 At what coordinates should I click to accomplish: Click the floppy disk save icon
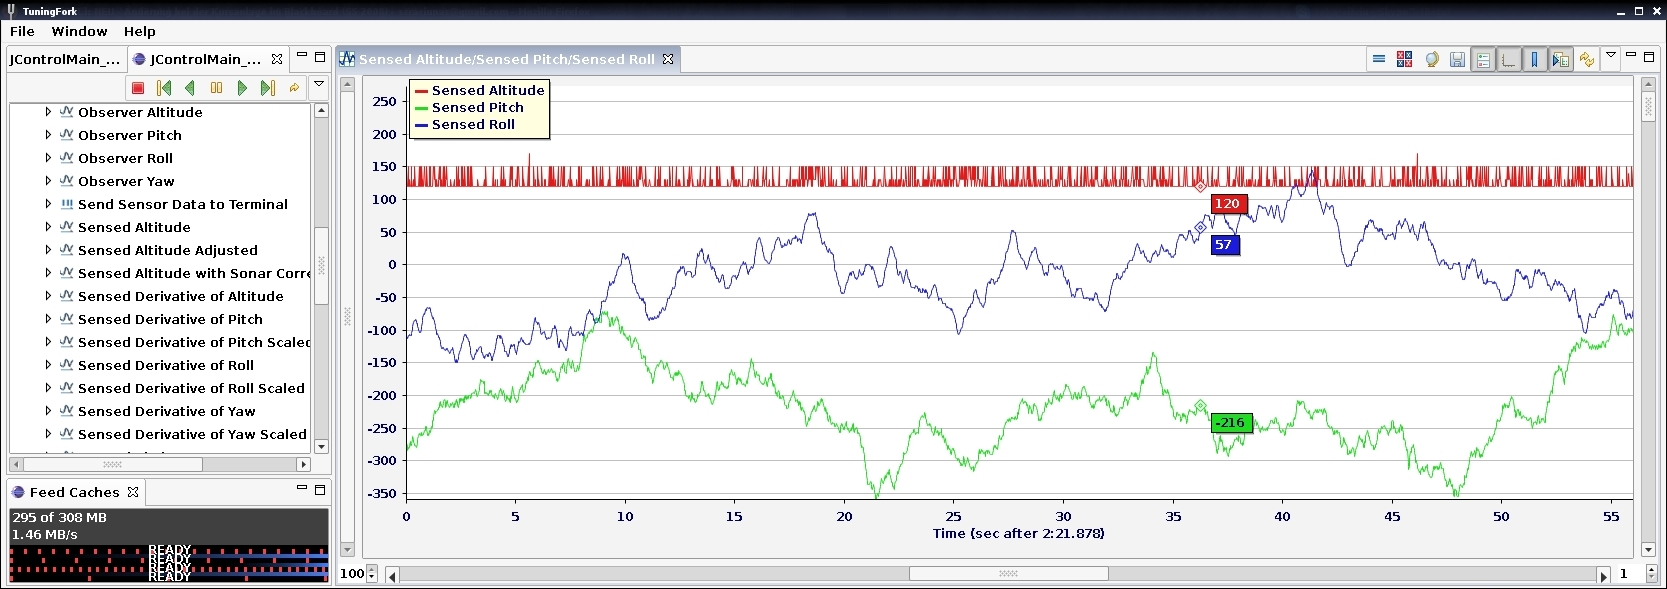(1457, 60)
